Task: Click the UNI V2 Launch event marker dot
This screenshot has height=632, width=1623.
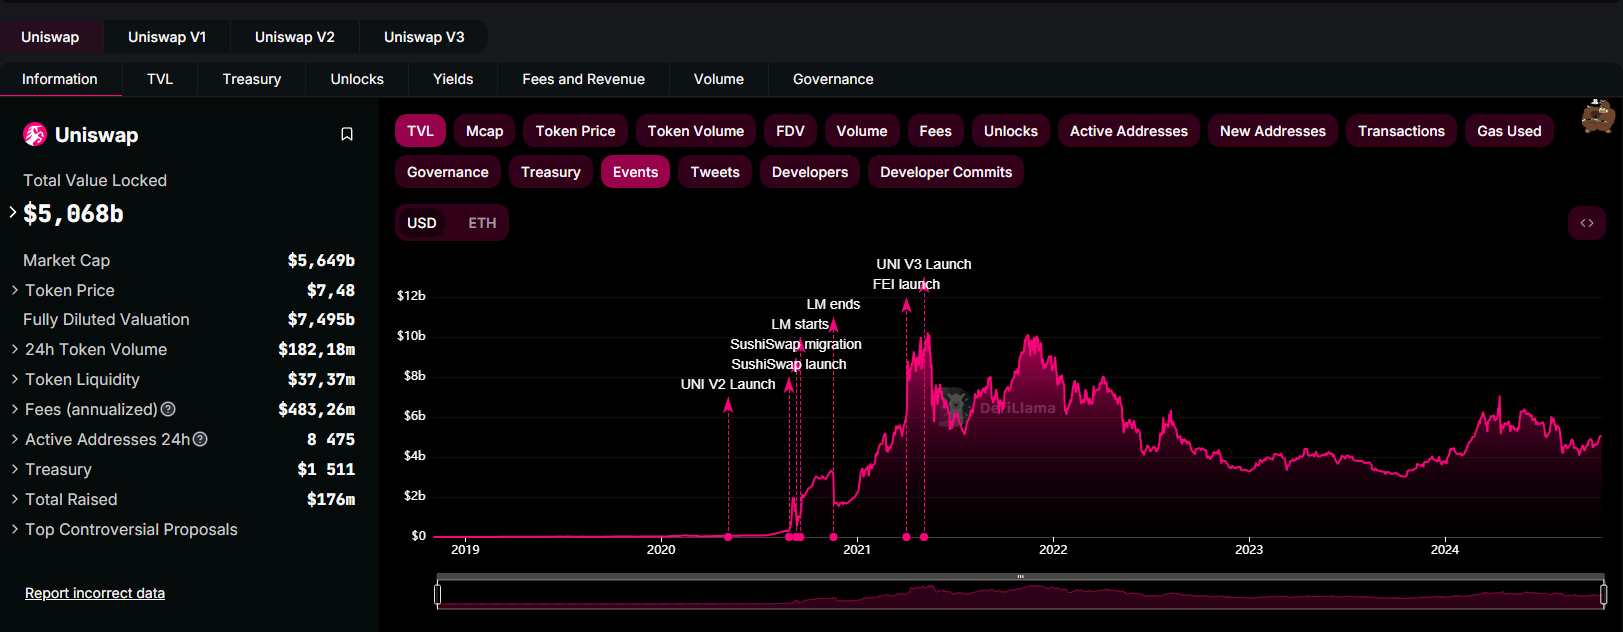Action: (x=728, y=537)
